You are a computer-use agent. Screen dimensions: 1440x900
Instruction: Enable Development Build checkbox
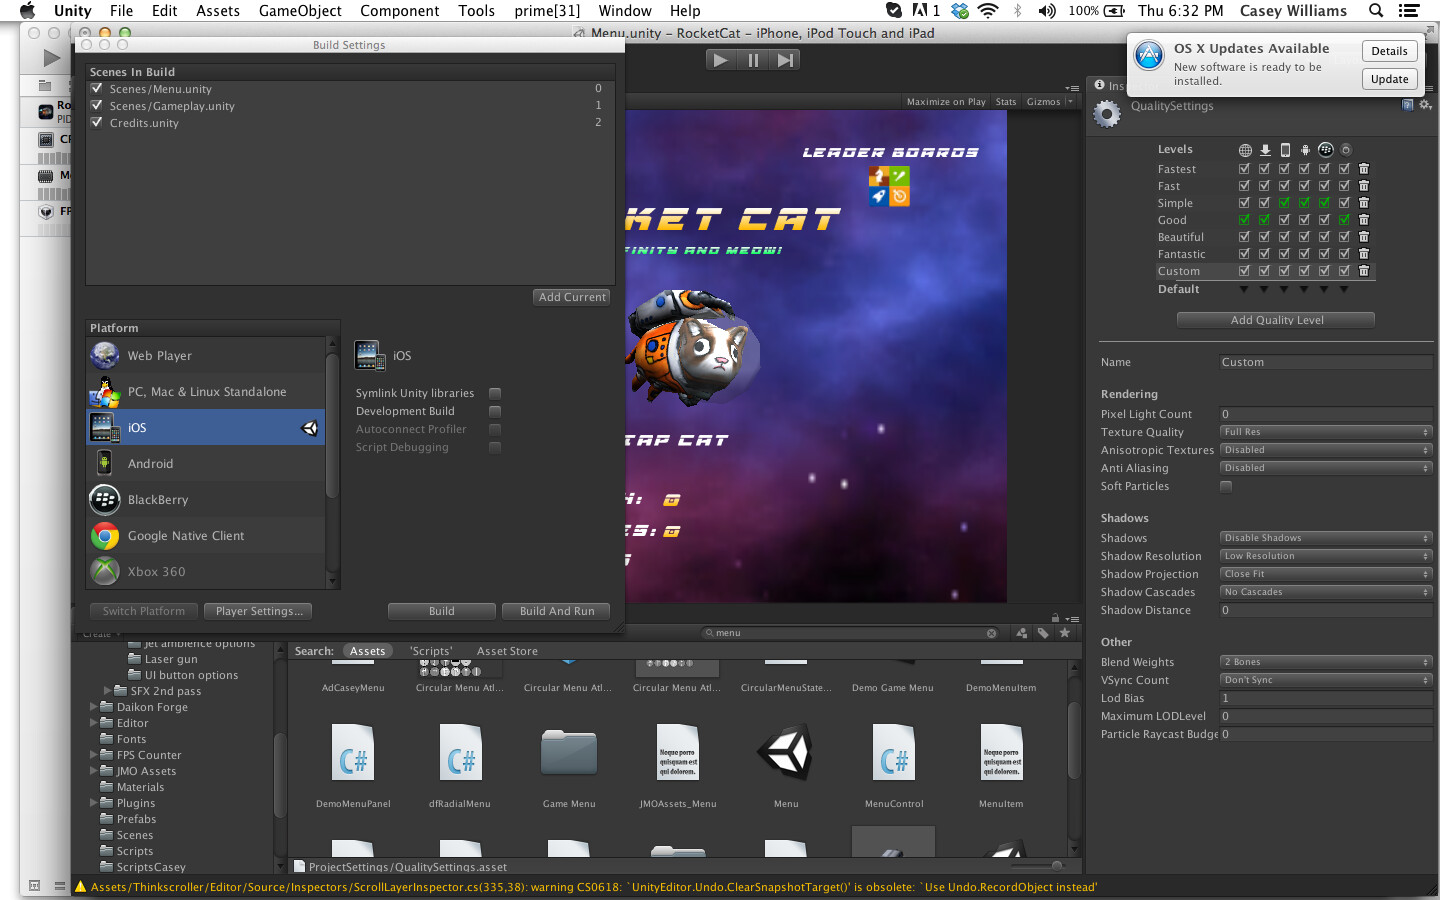(x=495, y=411)
